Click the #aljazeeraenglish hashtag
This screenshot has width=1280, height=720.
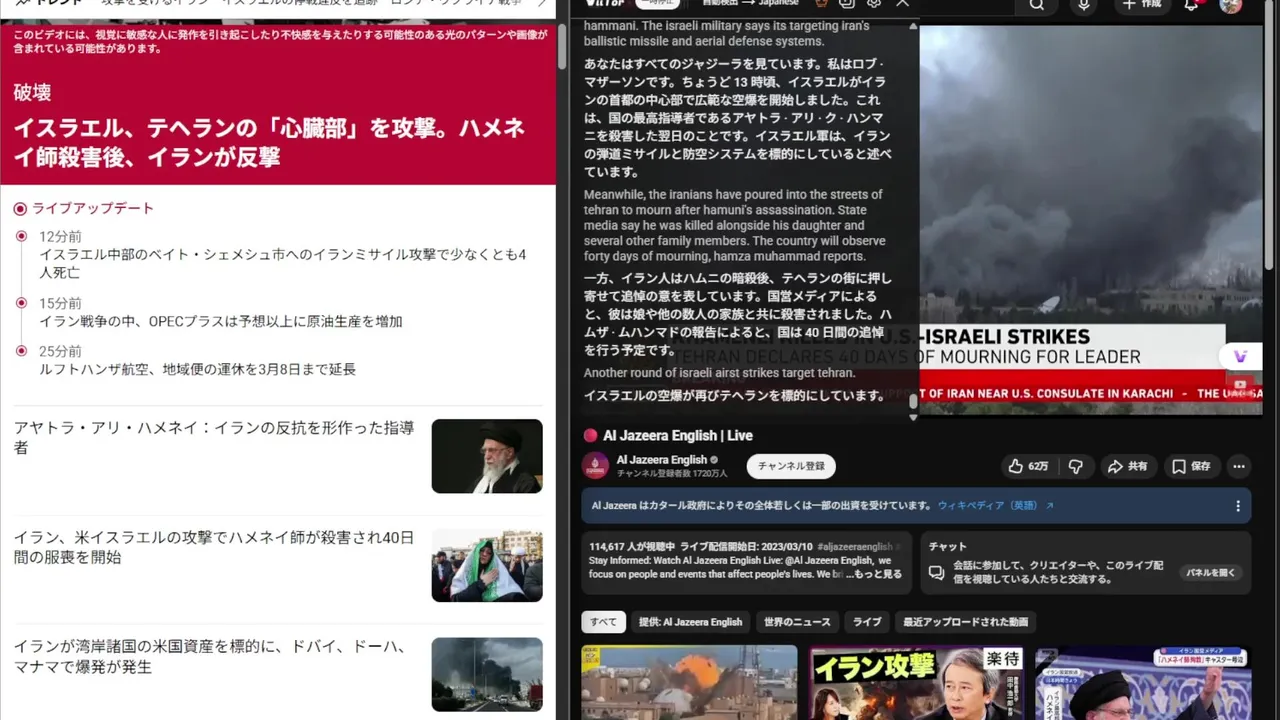point(855,547)
